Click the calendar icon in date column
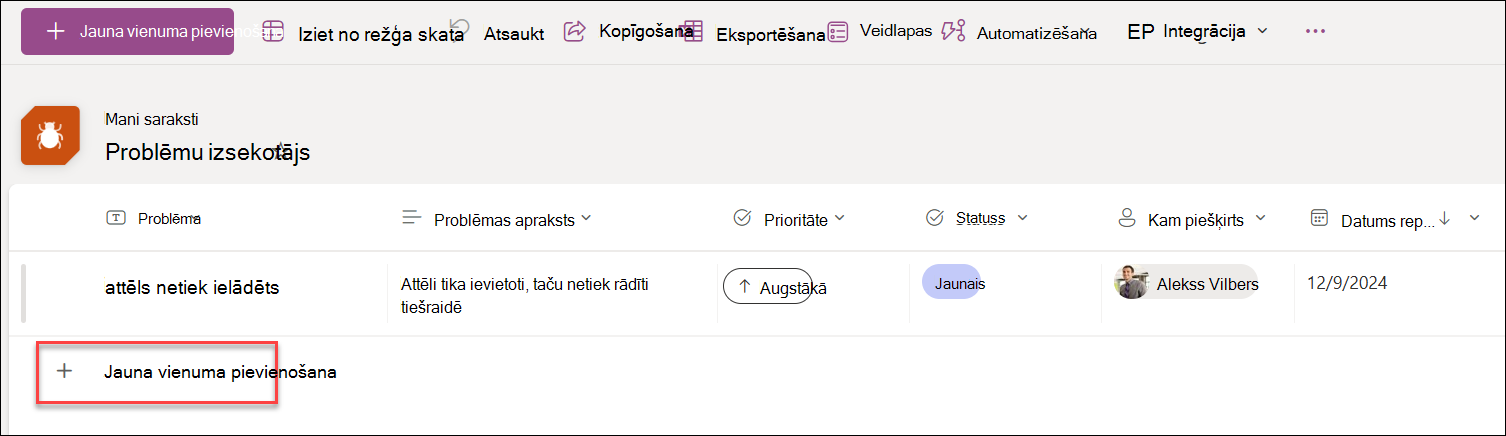 (x=1319, y=217)
